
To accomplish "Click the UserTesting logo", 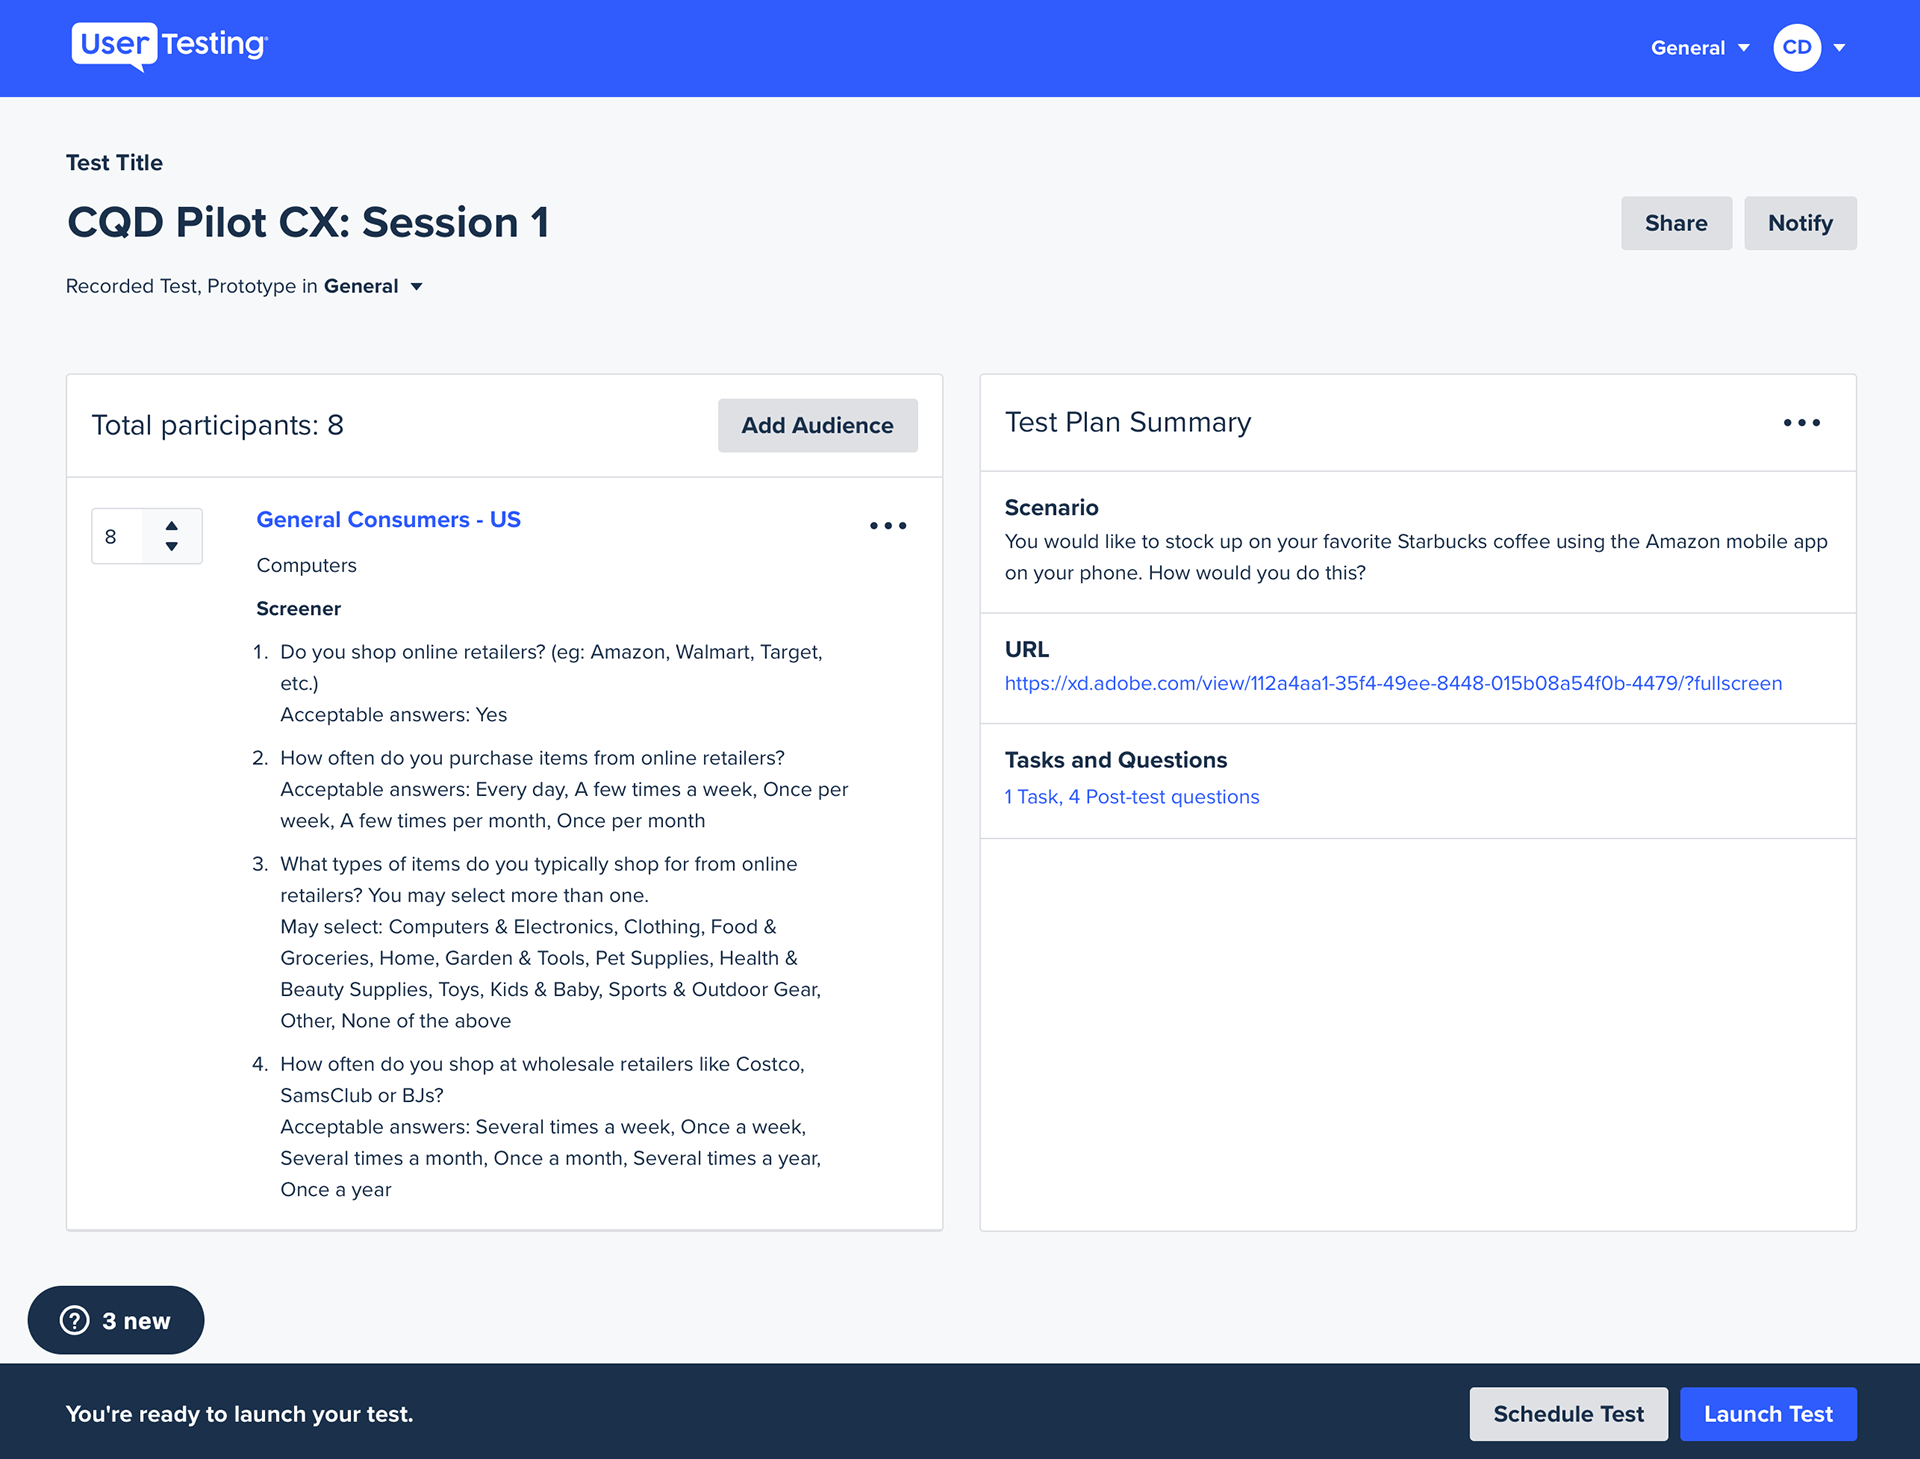I will coord(169,46).
